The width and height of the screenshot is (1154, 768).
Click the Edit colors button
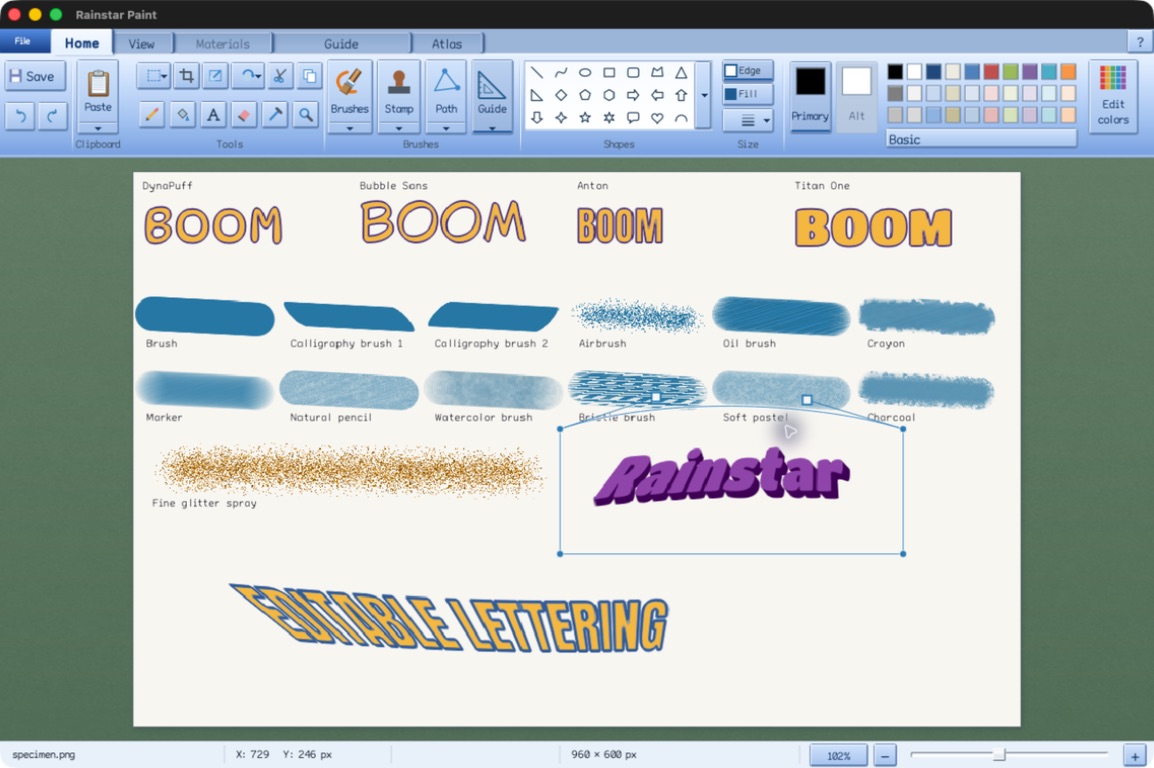point(1113,96)
